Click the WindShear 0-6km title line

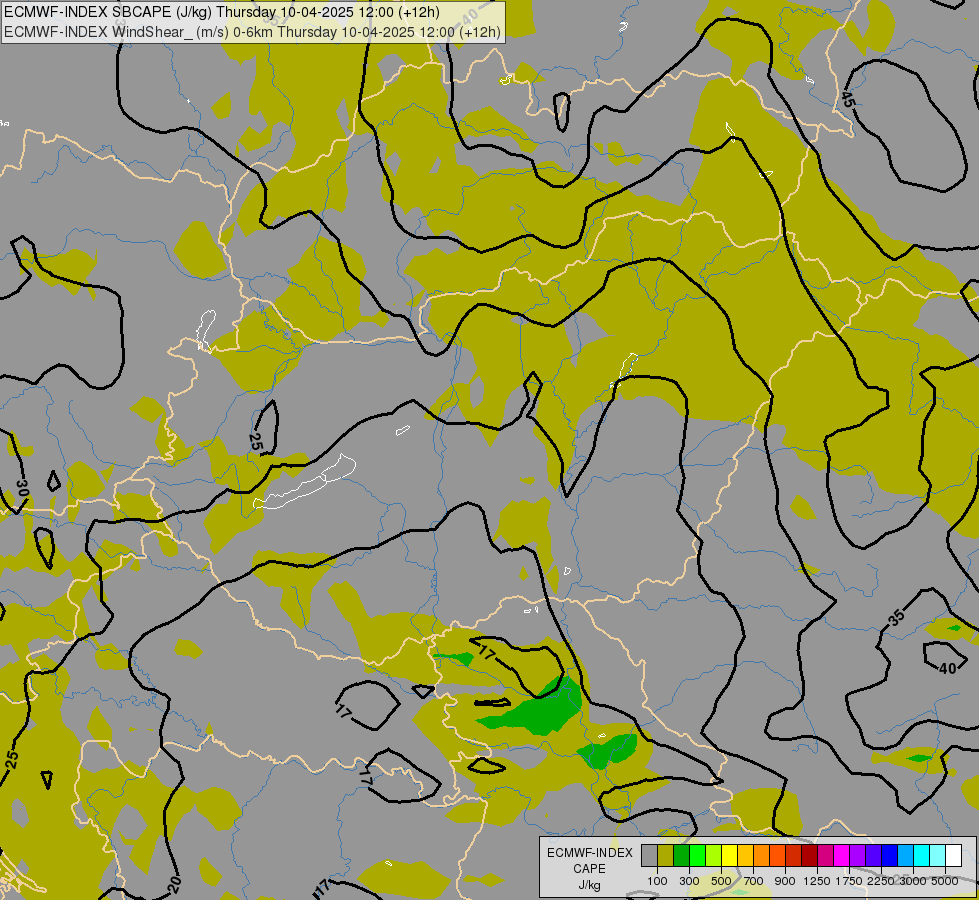(x=252, y=32)
